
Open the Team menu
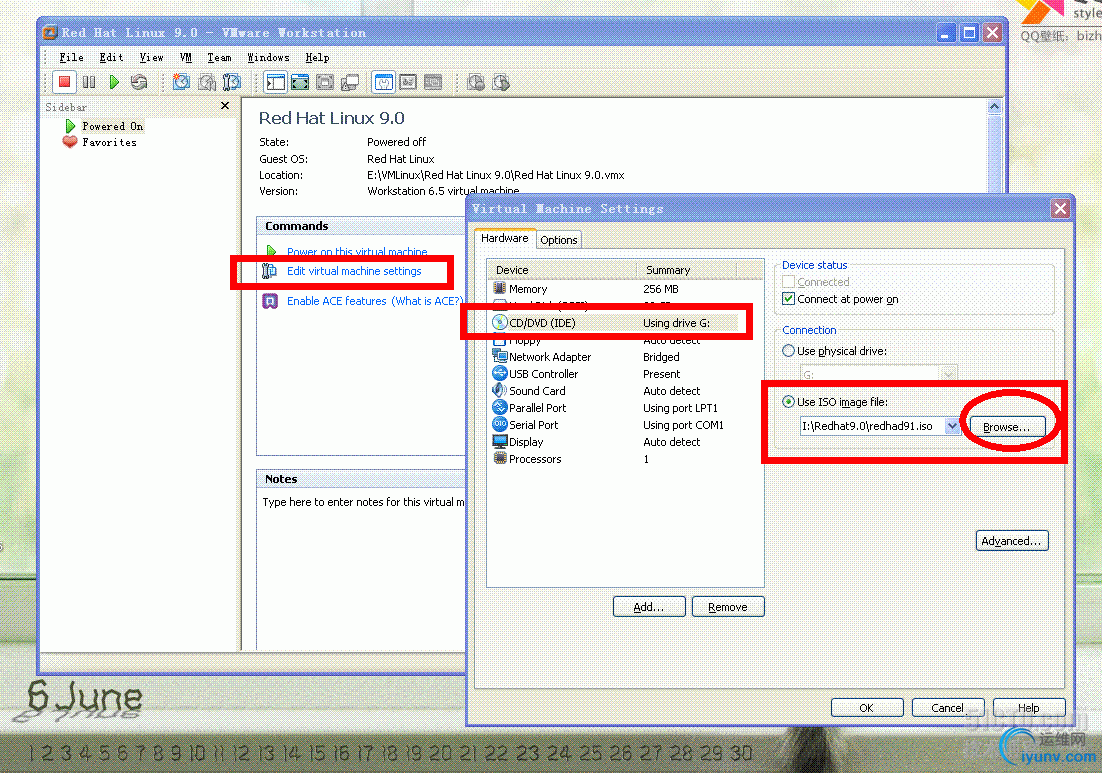tap(219, 58)
